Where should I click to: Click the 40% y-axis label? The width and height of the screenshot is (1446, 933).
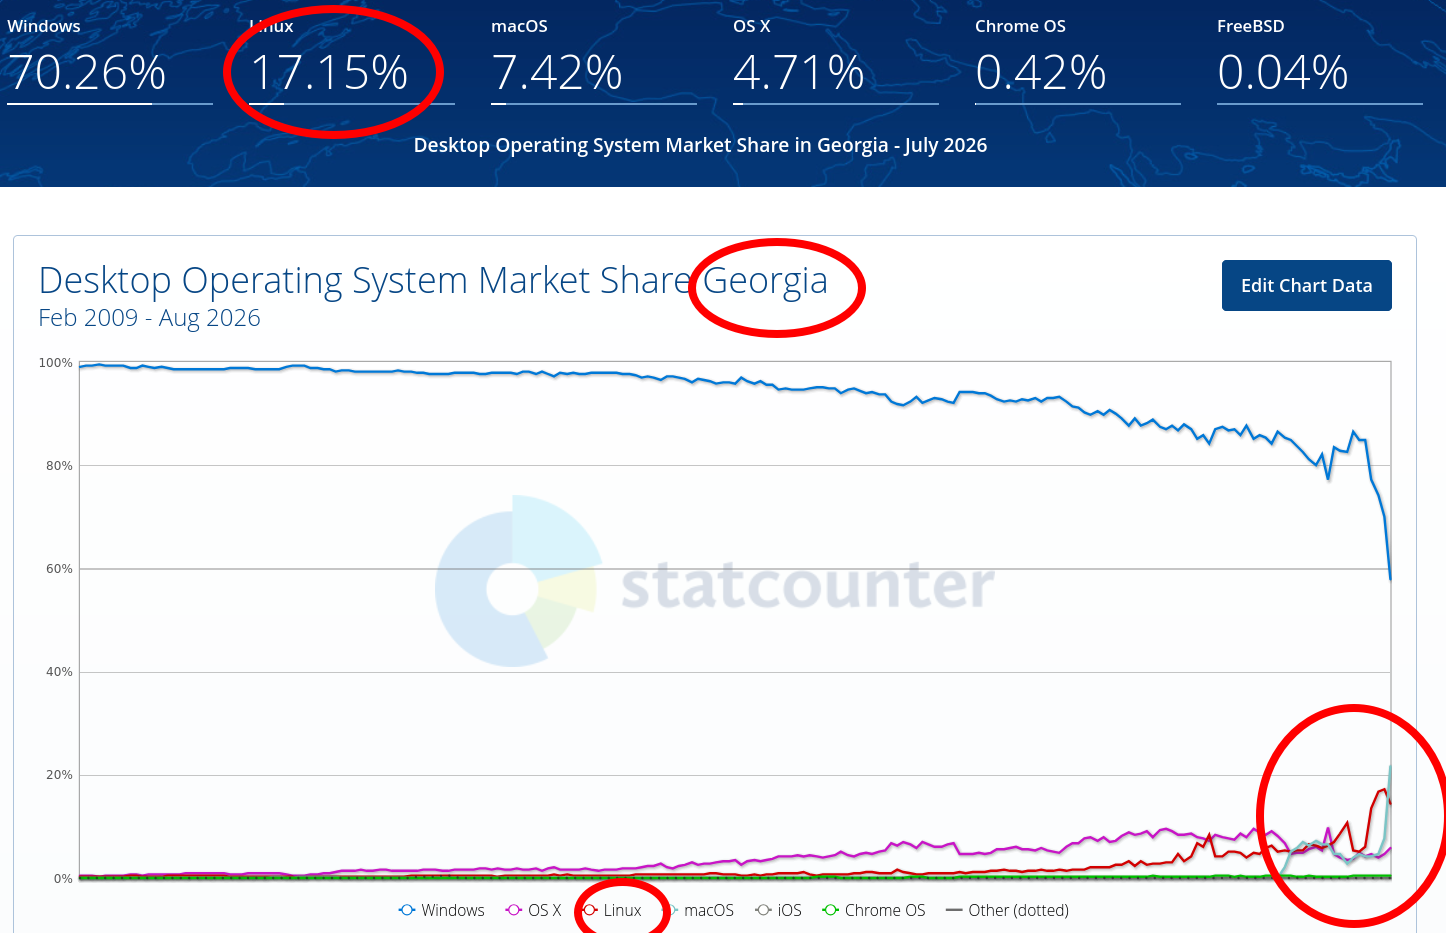(59, 672)
